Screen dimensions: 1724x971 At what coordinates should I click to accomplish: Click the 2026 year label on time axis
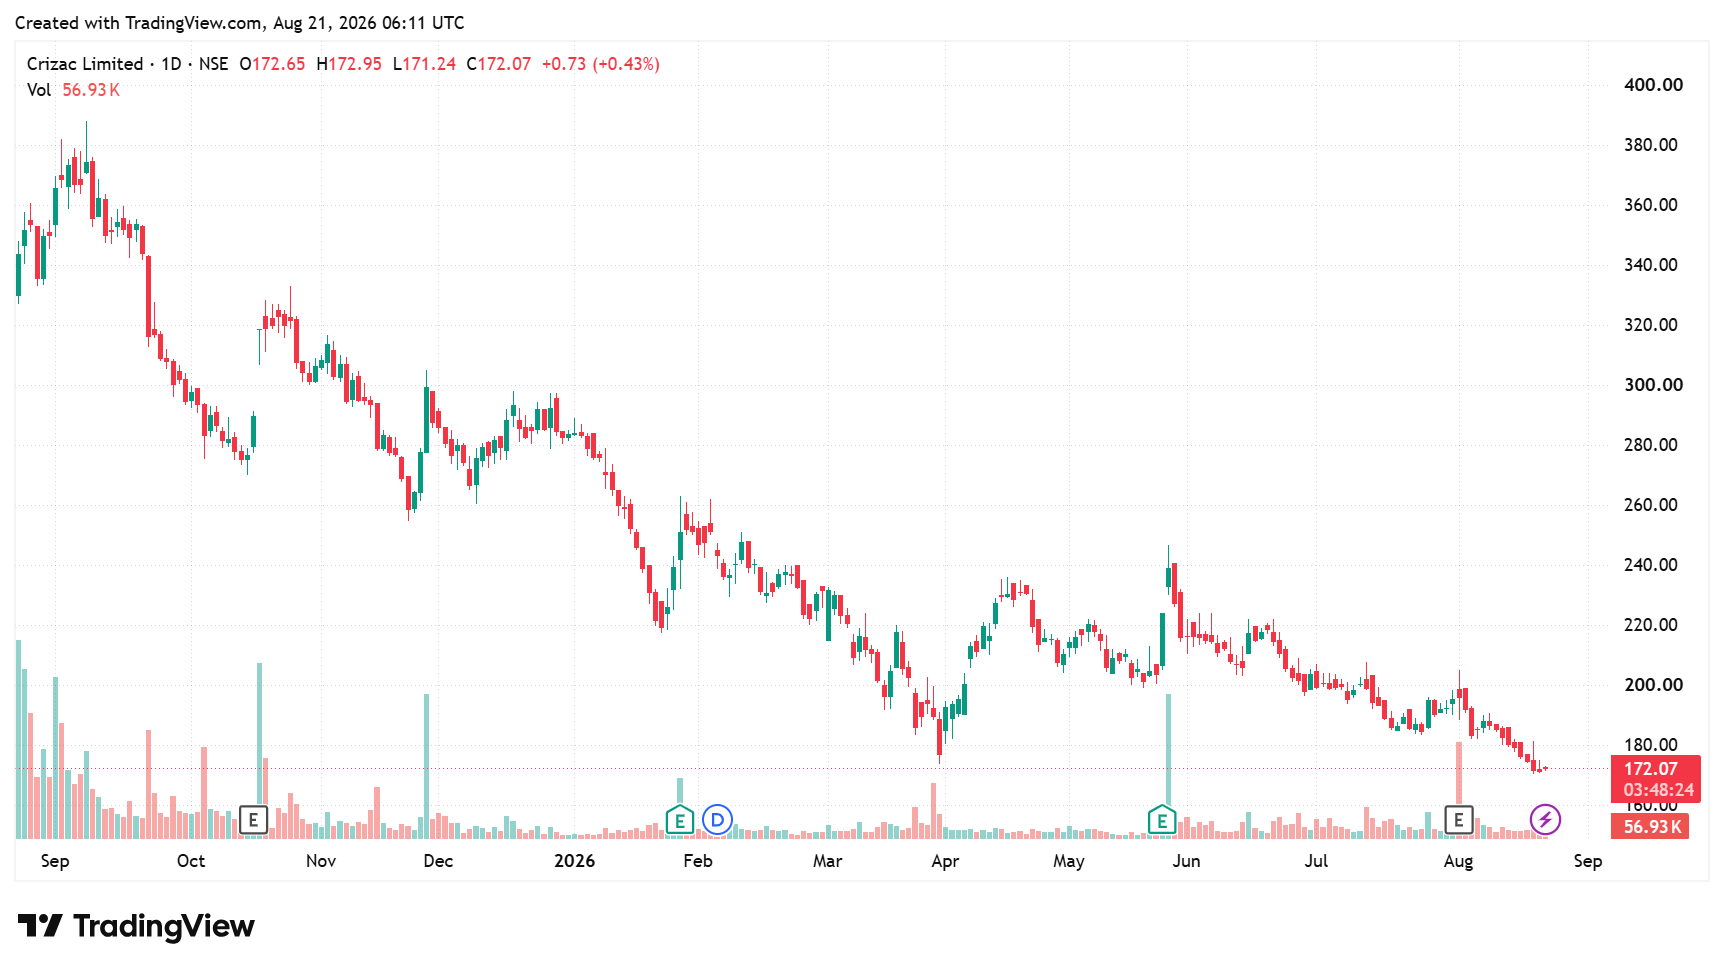coord(575,861)
